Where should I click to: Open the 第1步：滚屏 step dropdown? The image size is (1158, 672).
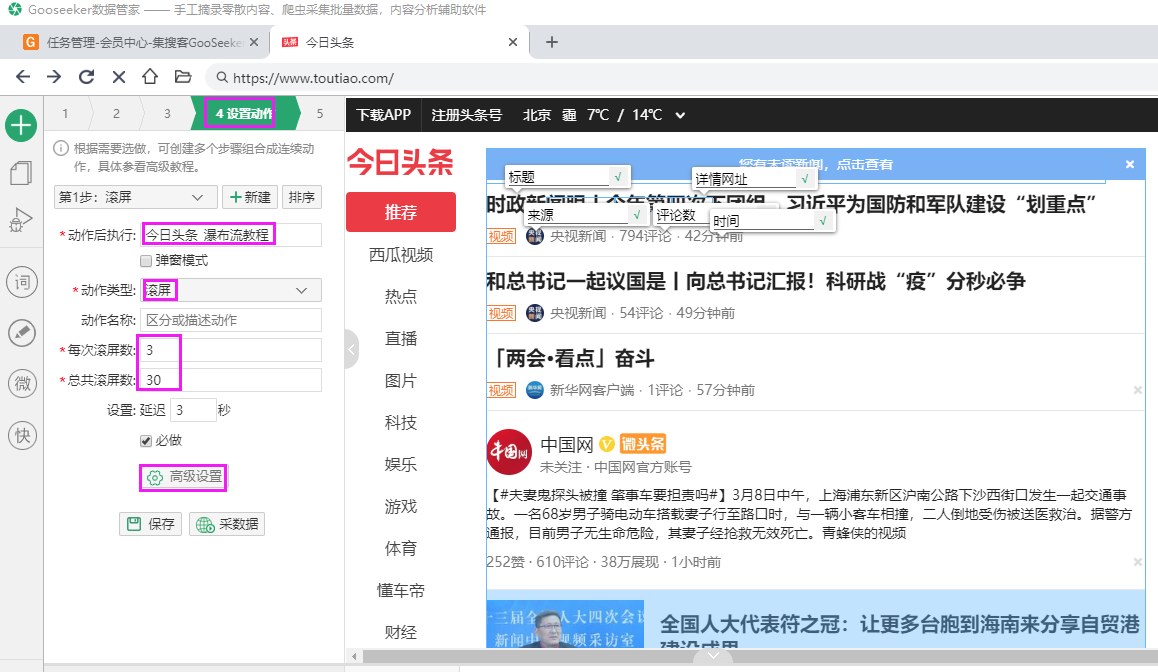136,197
